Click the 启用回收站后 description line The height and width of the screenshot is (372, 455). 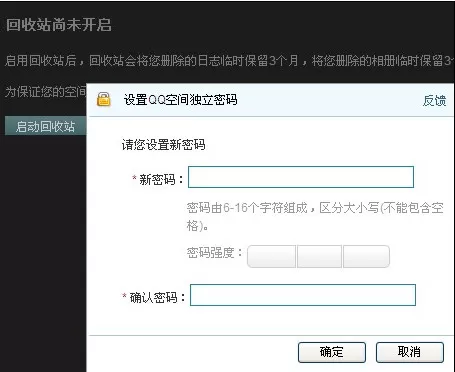pos(229,61)
